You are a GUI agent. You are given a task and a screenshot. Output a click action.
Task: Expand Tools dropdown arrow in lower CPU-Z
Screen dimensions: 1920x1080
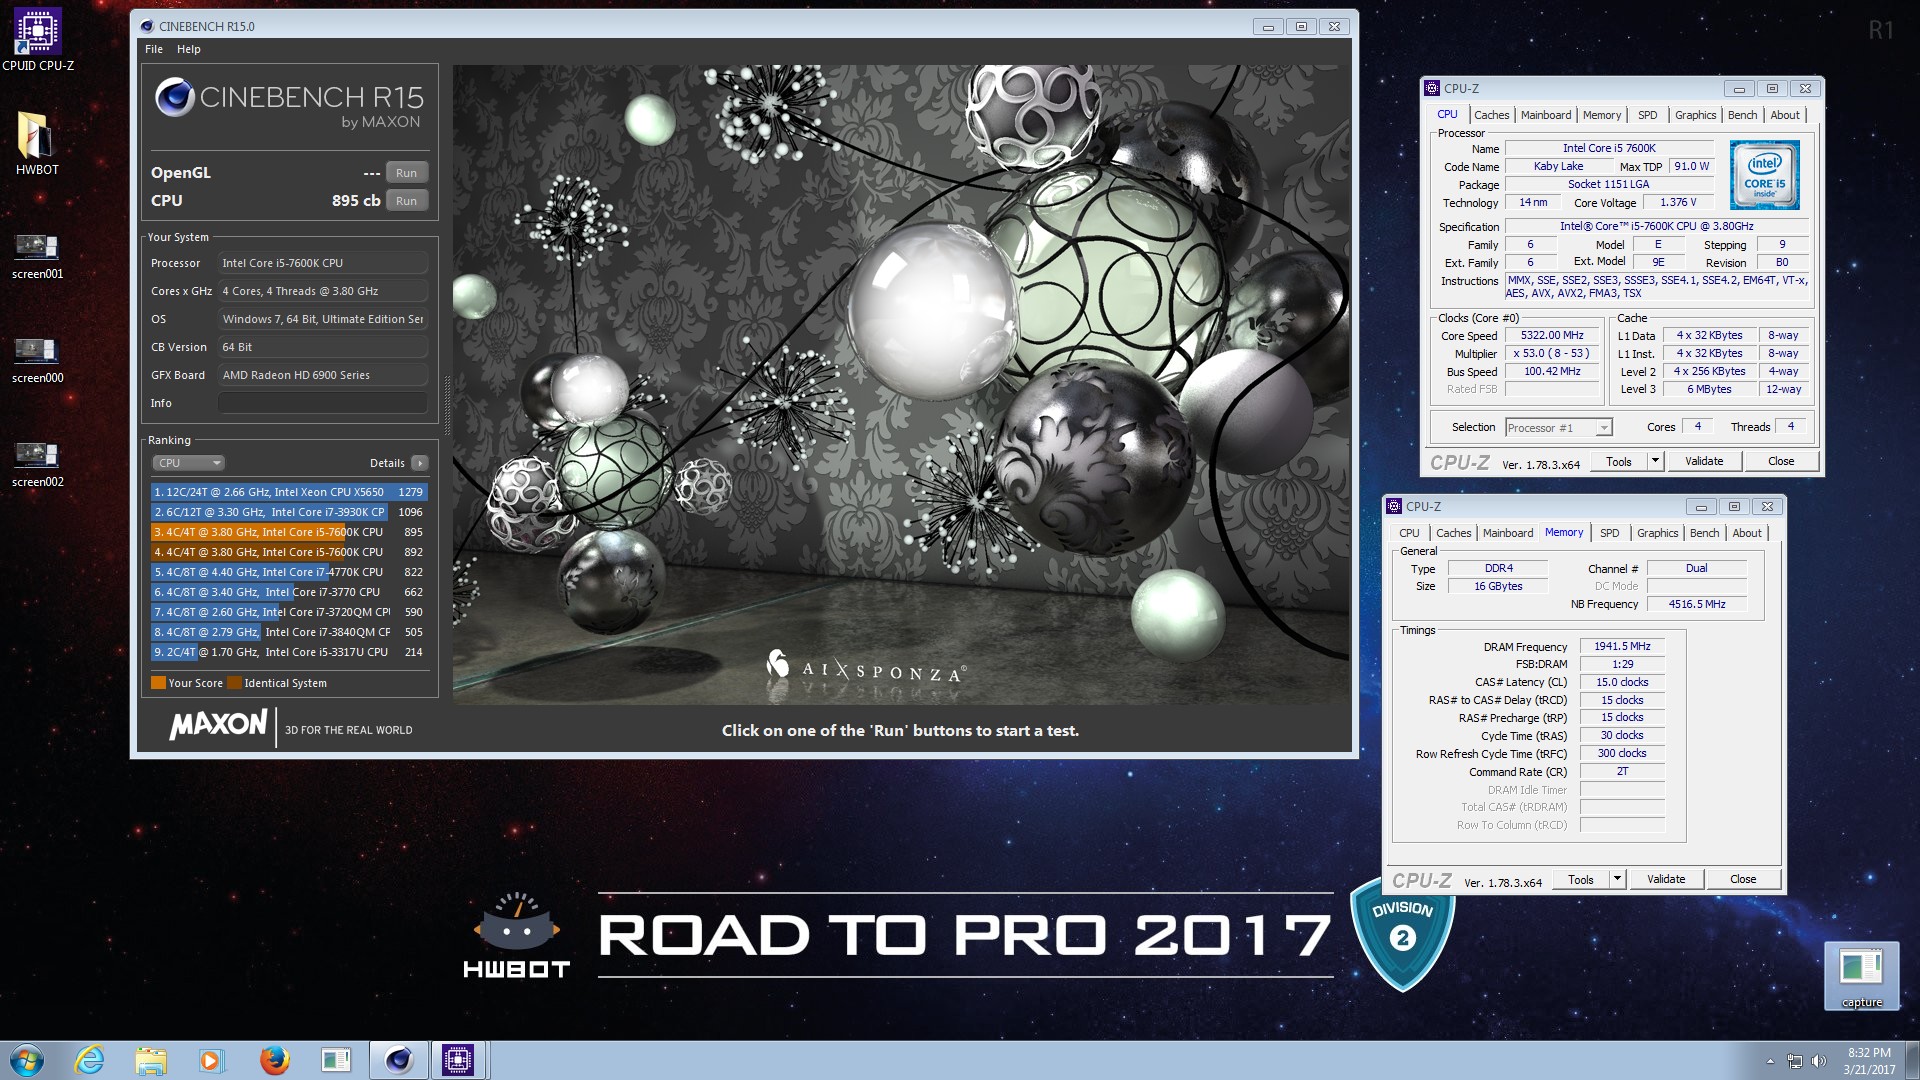[x=1617, y=880]
